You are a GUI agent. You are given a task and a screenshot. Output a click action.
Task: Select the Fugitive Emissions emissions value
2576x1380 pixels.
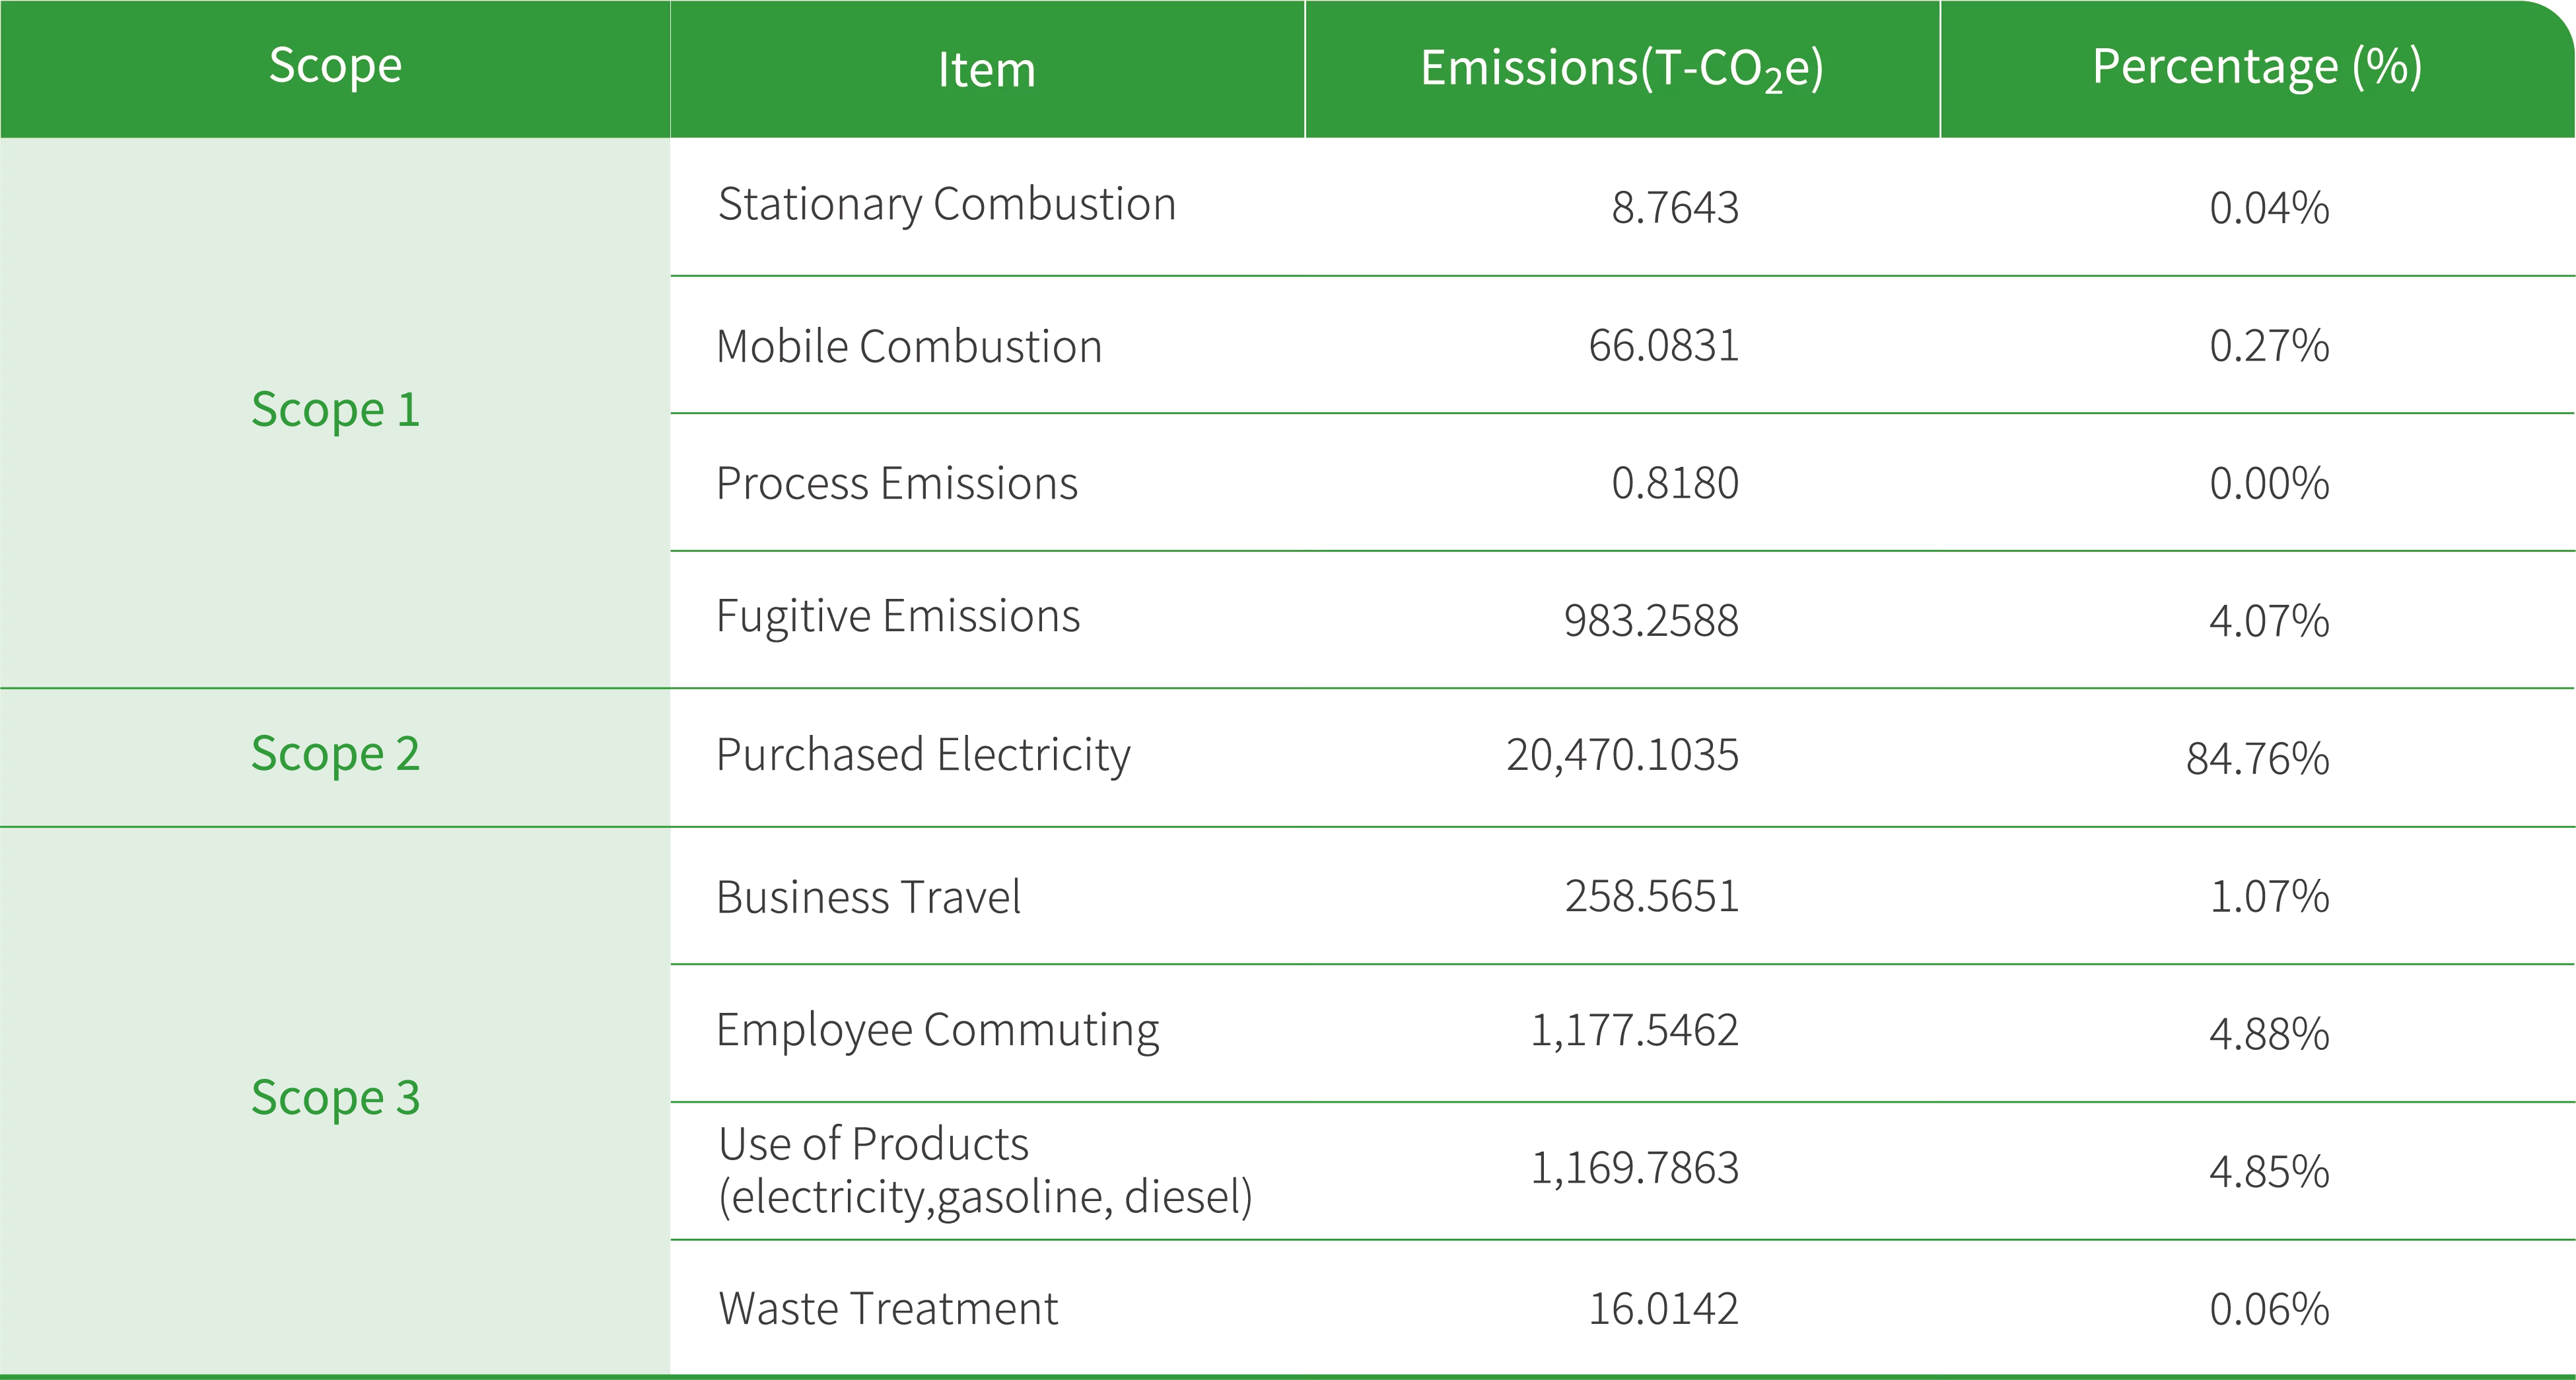coord(1650,621)
